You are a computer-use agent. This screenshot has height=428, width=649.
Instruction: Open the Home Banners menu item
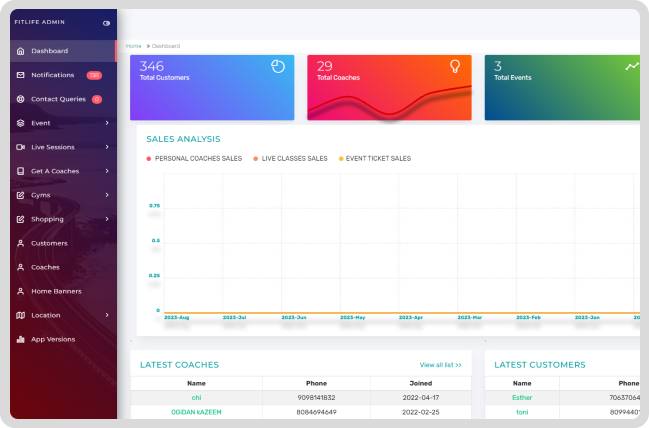[63, 291]
